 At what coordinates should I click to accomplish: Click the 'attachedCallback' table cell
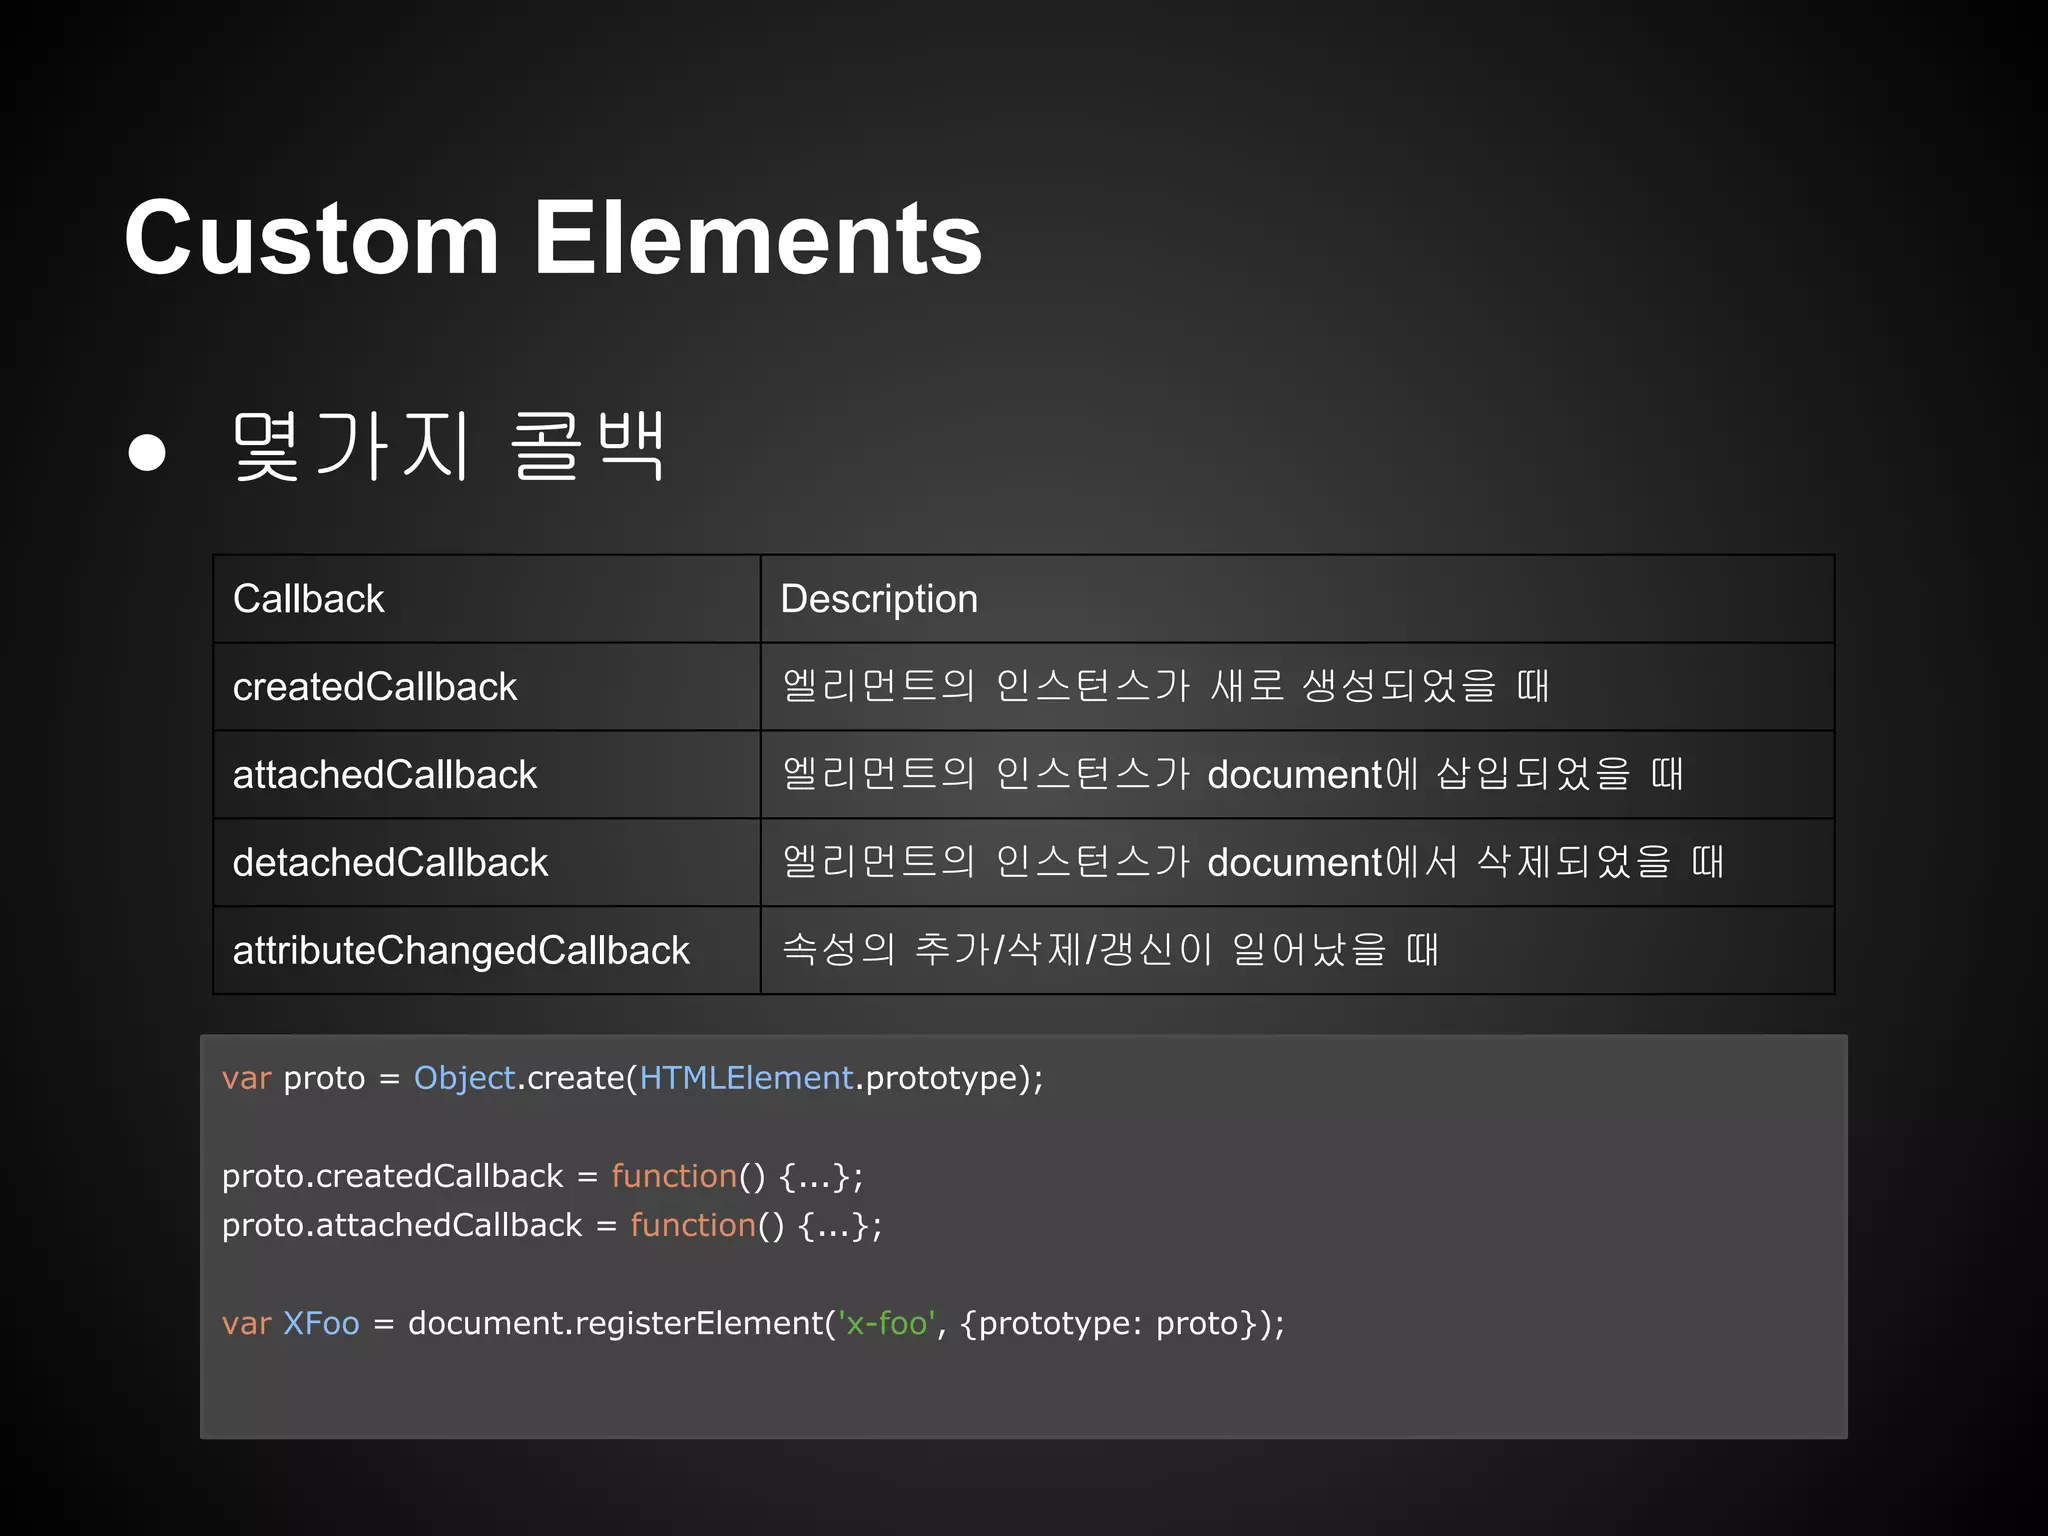point(487,775)
